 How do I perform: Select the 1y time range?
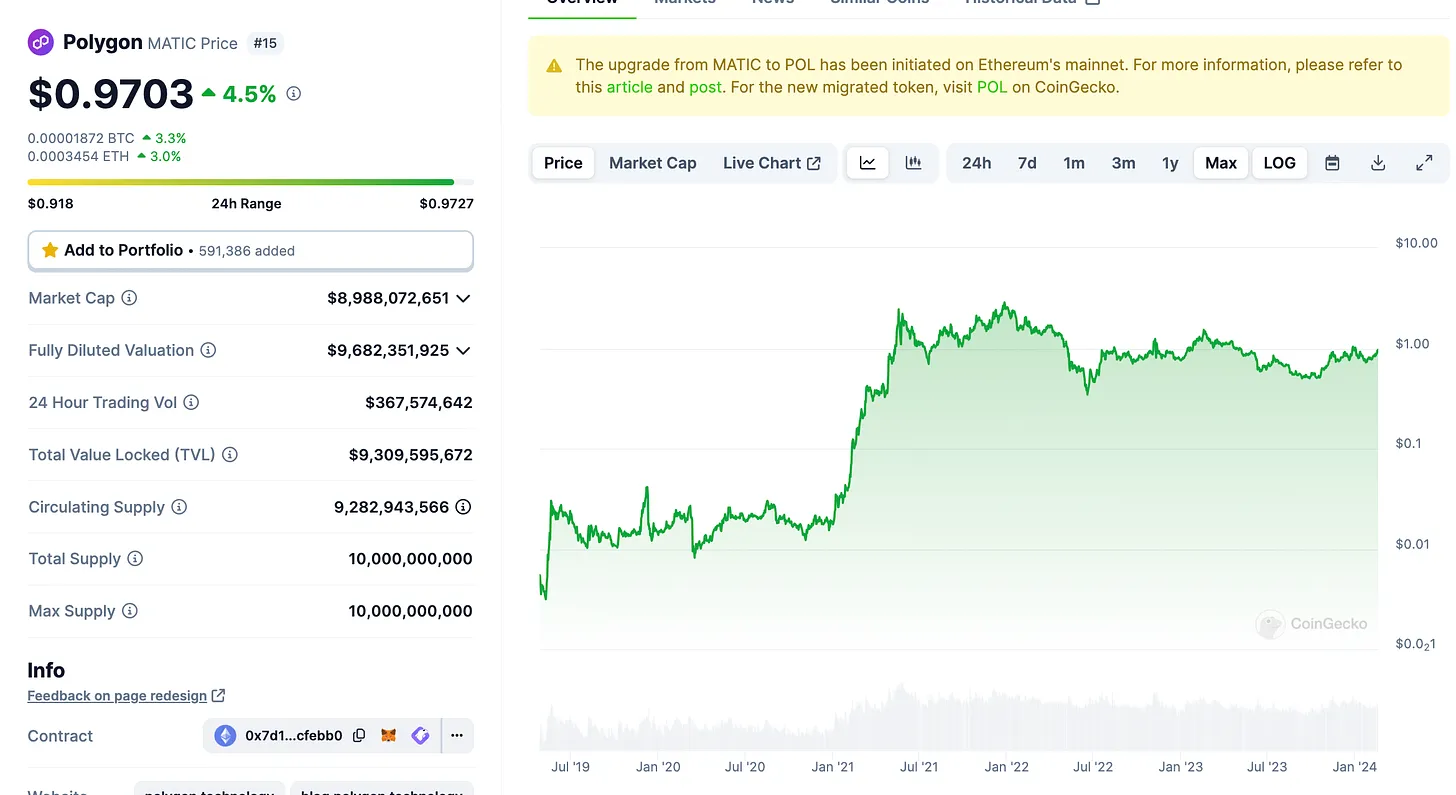pyautogui.click(x=1170, y=163)
